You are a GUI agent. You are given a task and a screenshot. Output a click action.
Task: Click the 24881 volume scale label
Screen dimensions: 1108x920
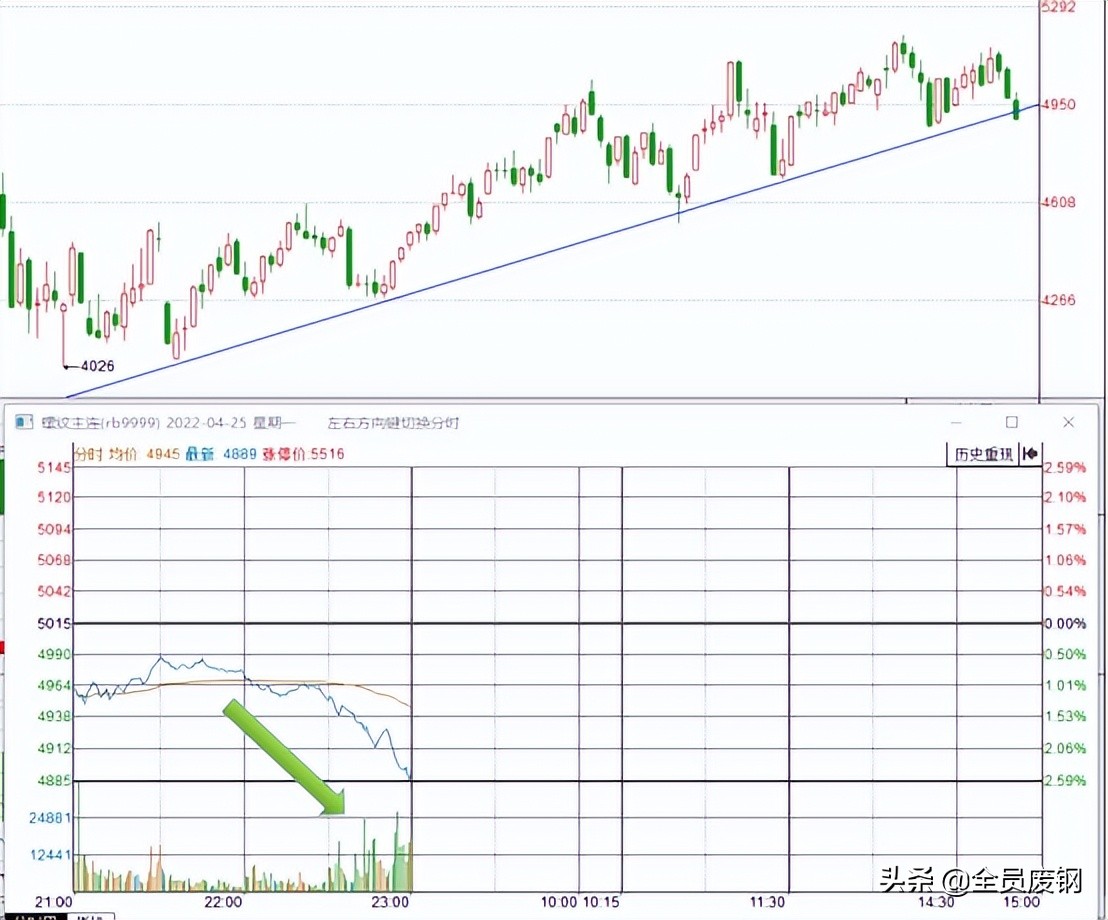51,818
